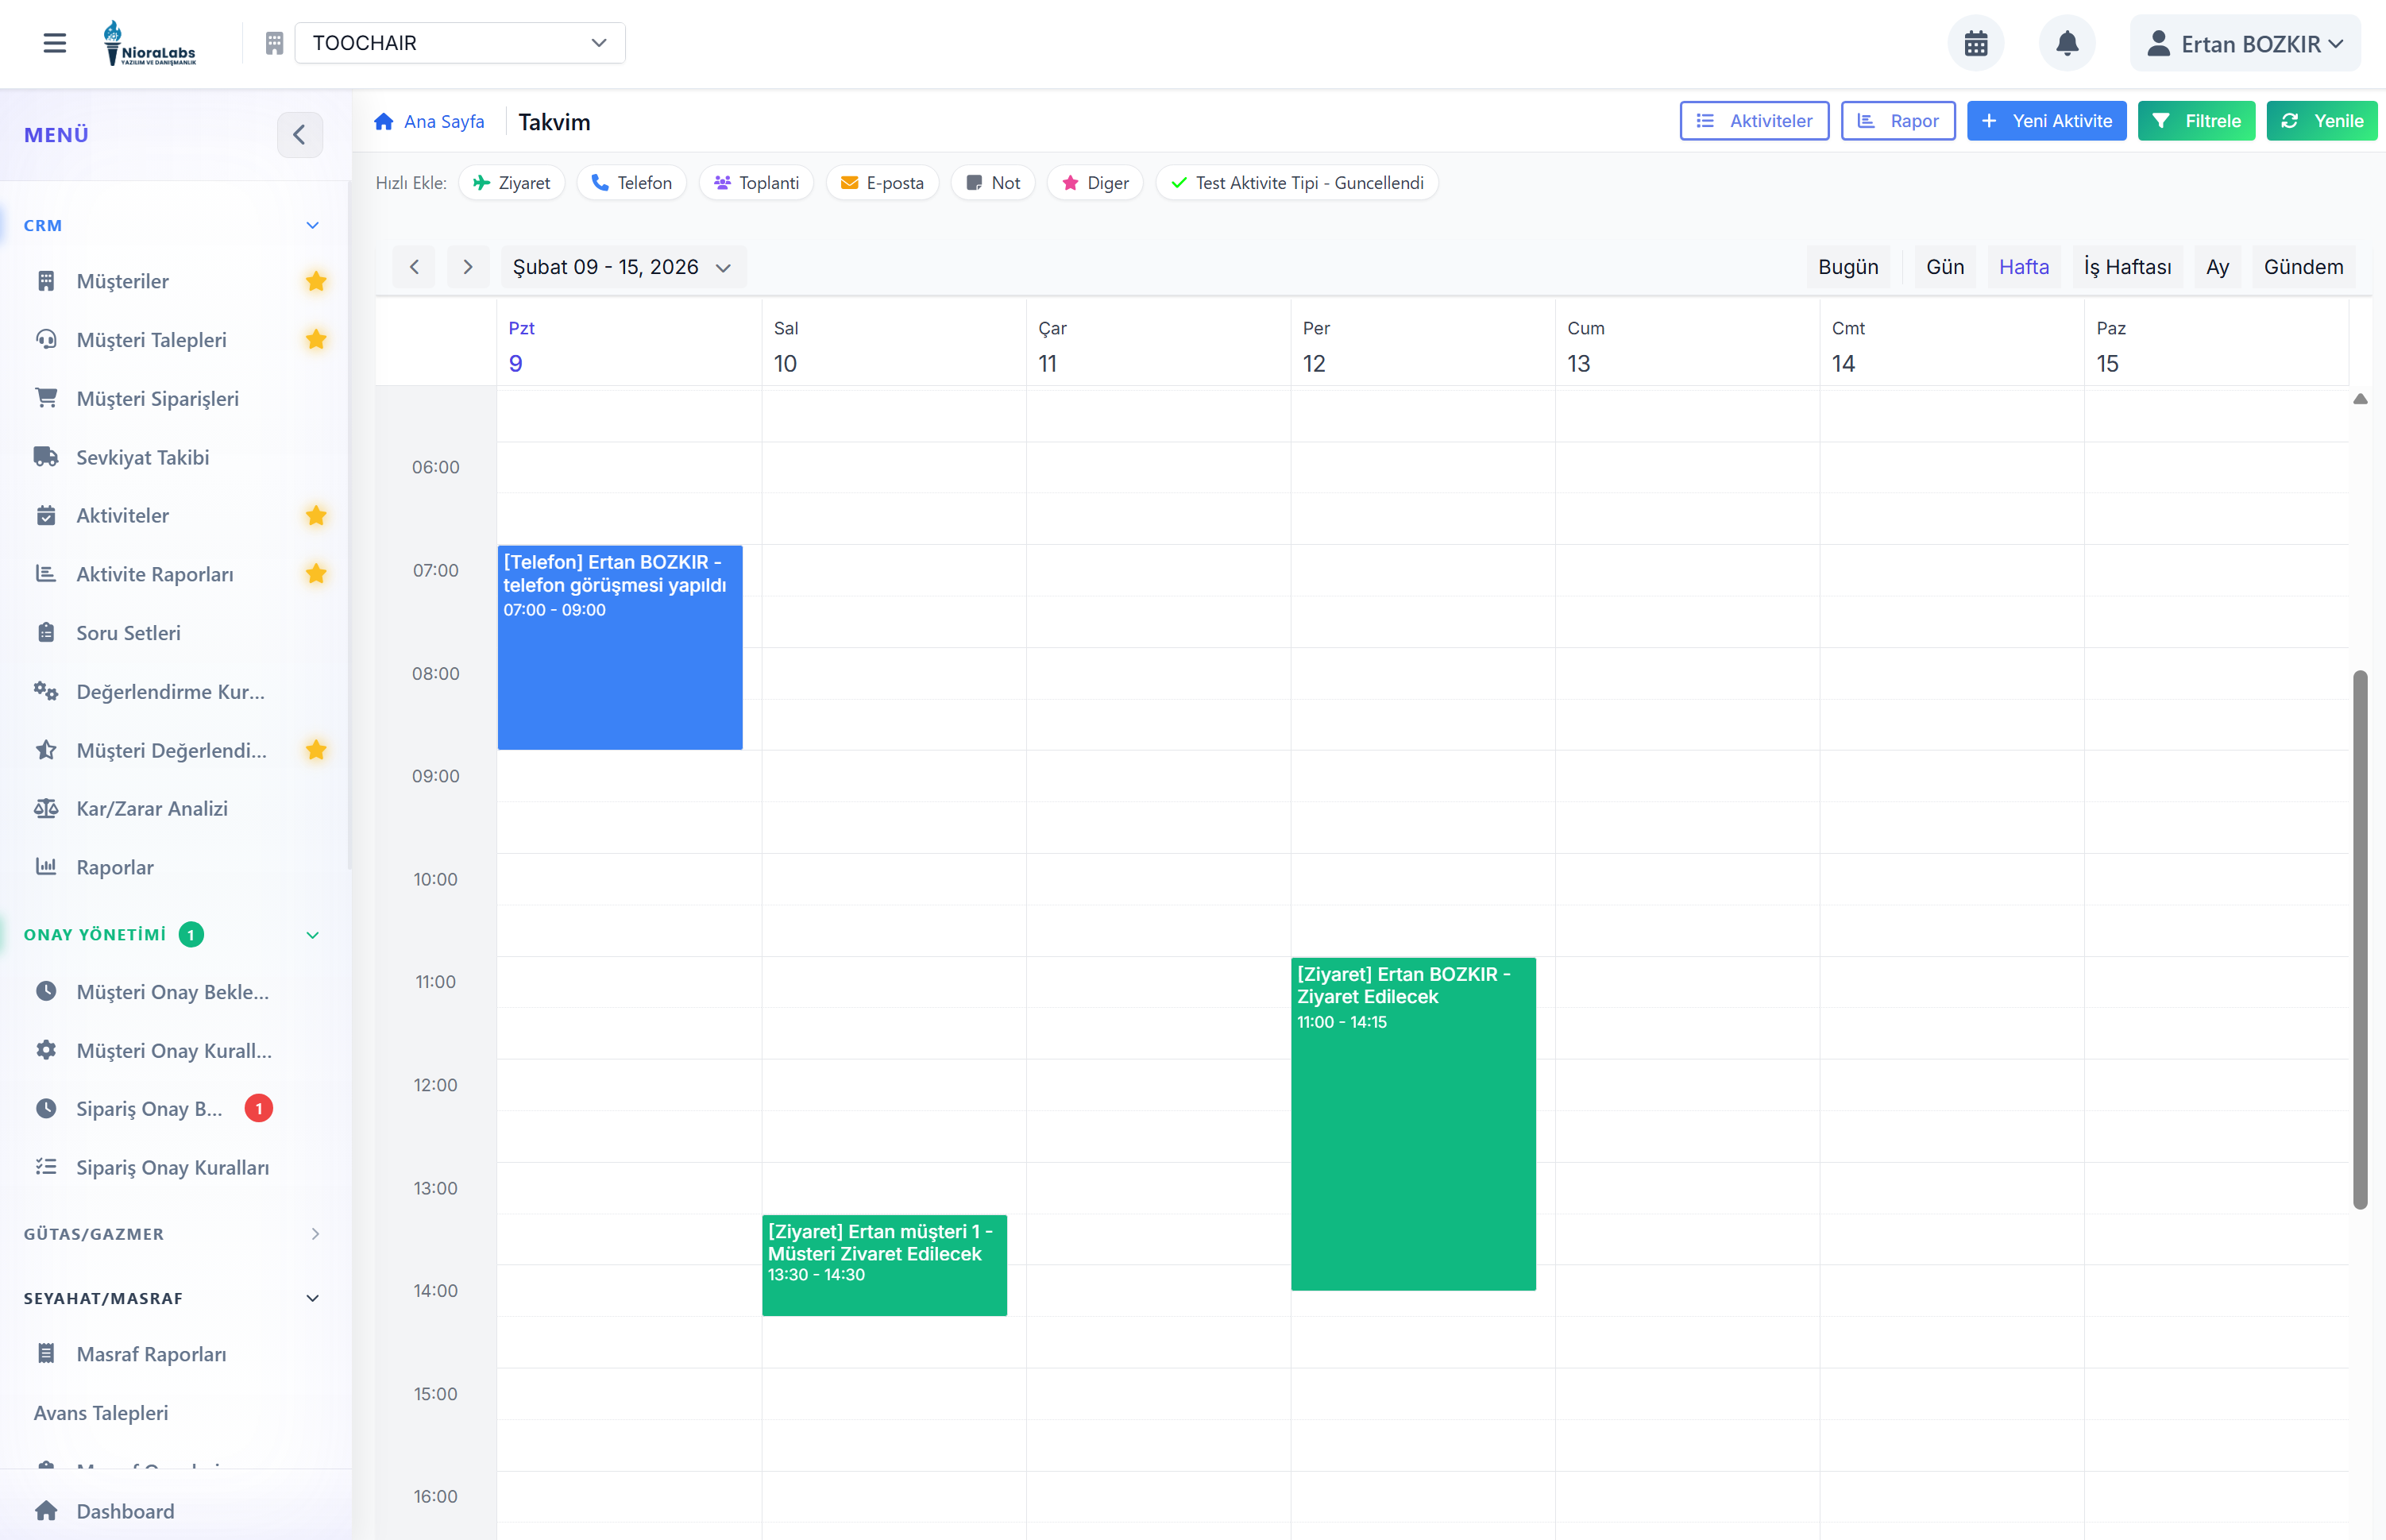
Task: Toggle favorite star for Müşteri Talepleri
Action: (316, 340)
